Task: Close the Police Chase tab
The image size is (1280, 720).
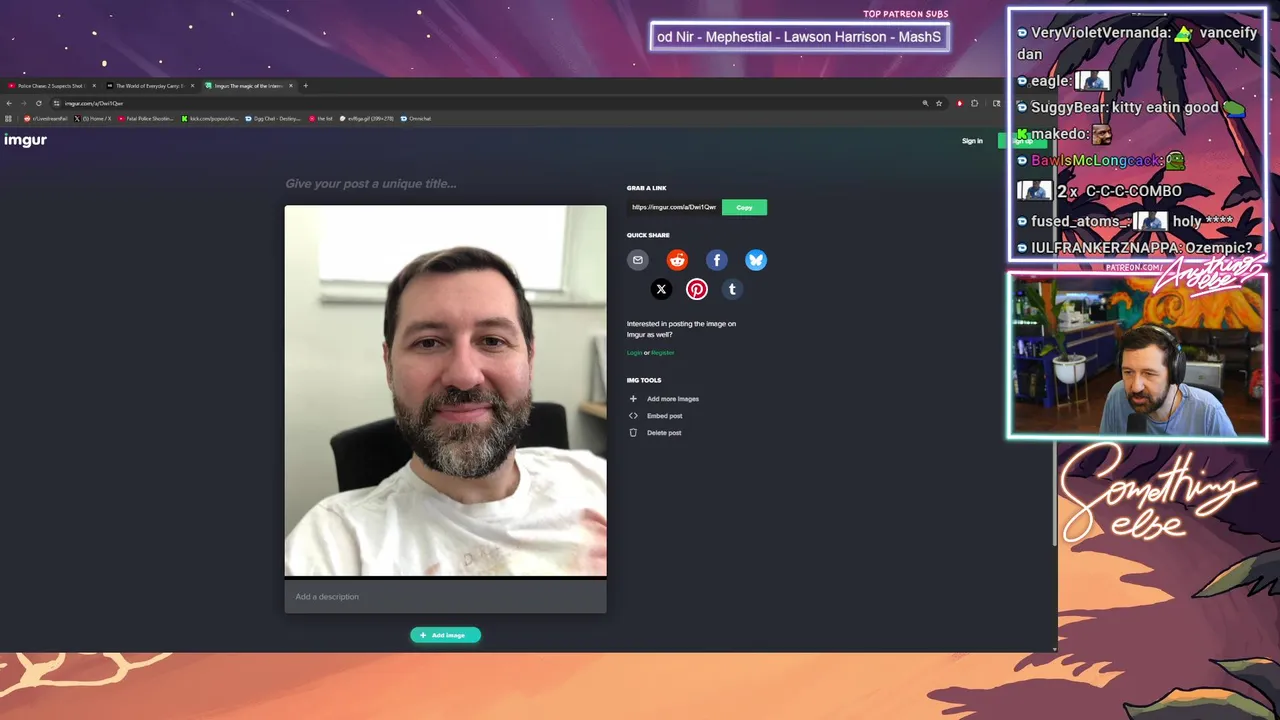Action: pos(94,86)
